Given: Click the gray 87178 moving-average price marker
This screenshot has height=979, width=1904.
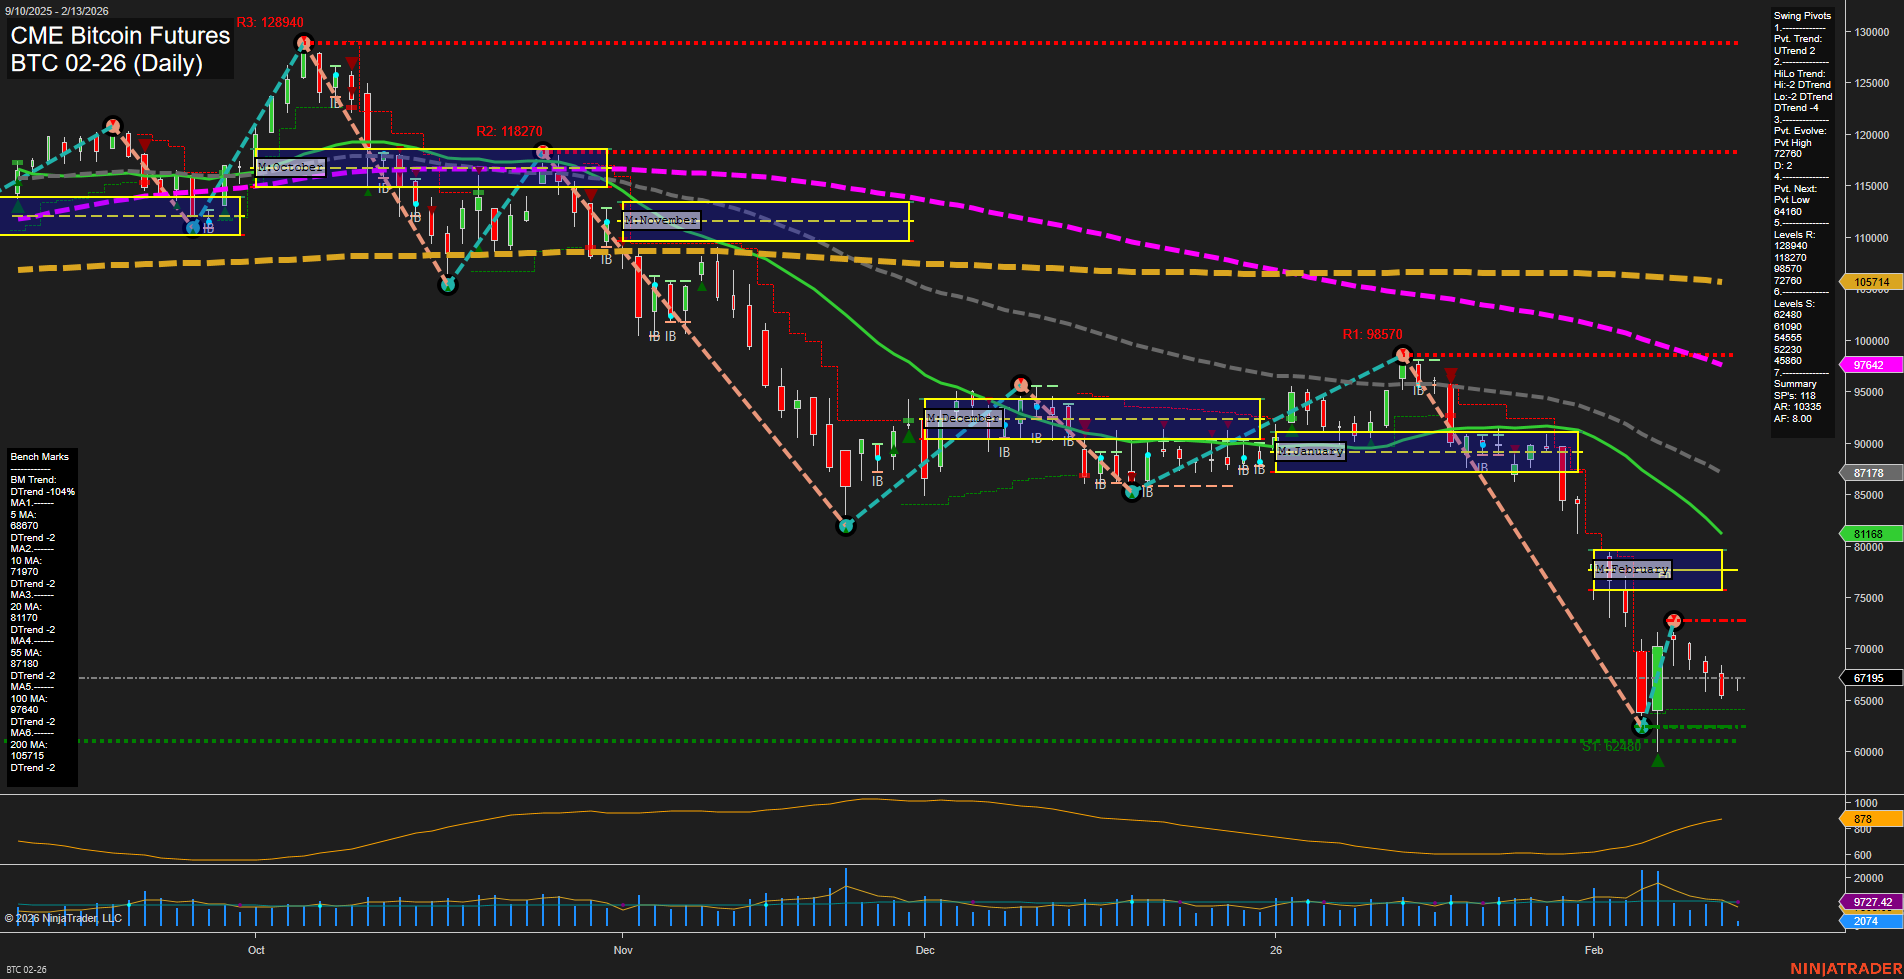Looking at the screenshot, I should click(1868, 472).
